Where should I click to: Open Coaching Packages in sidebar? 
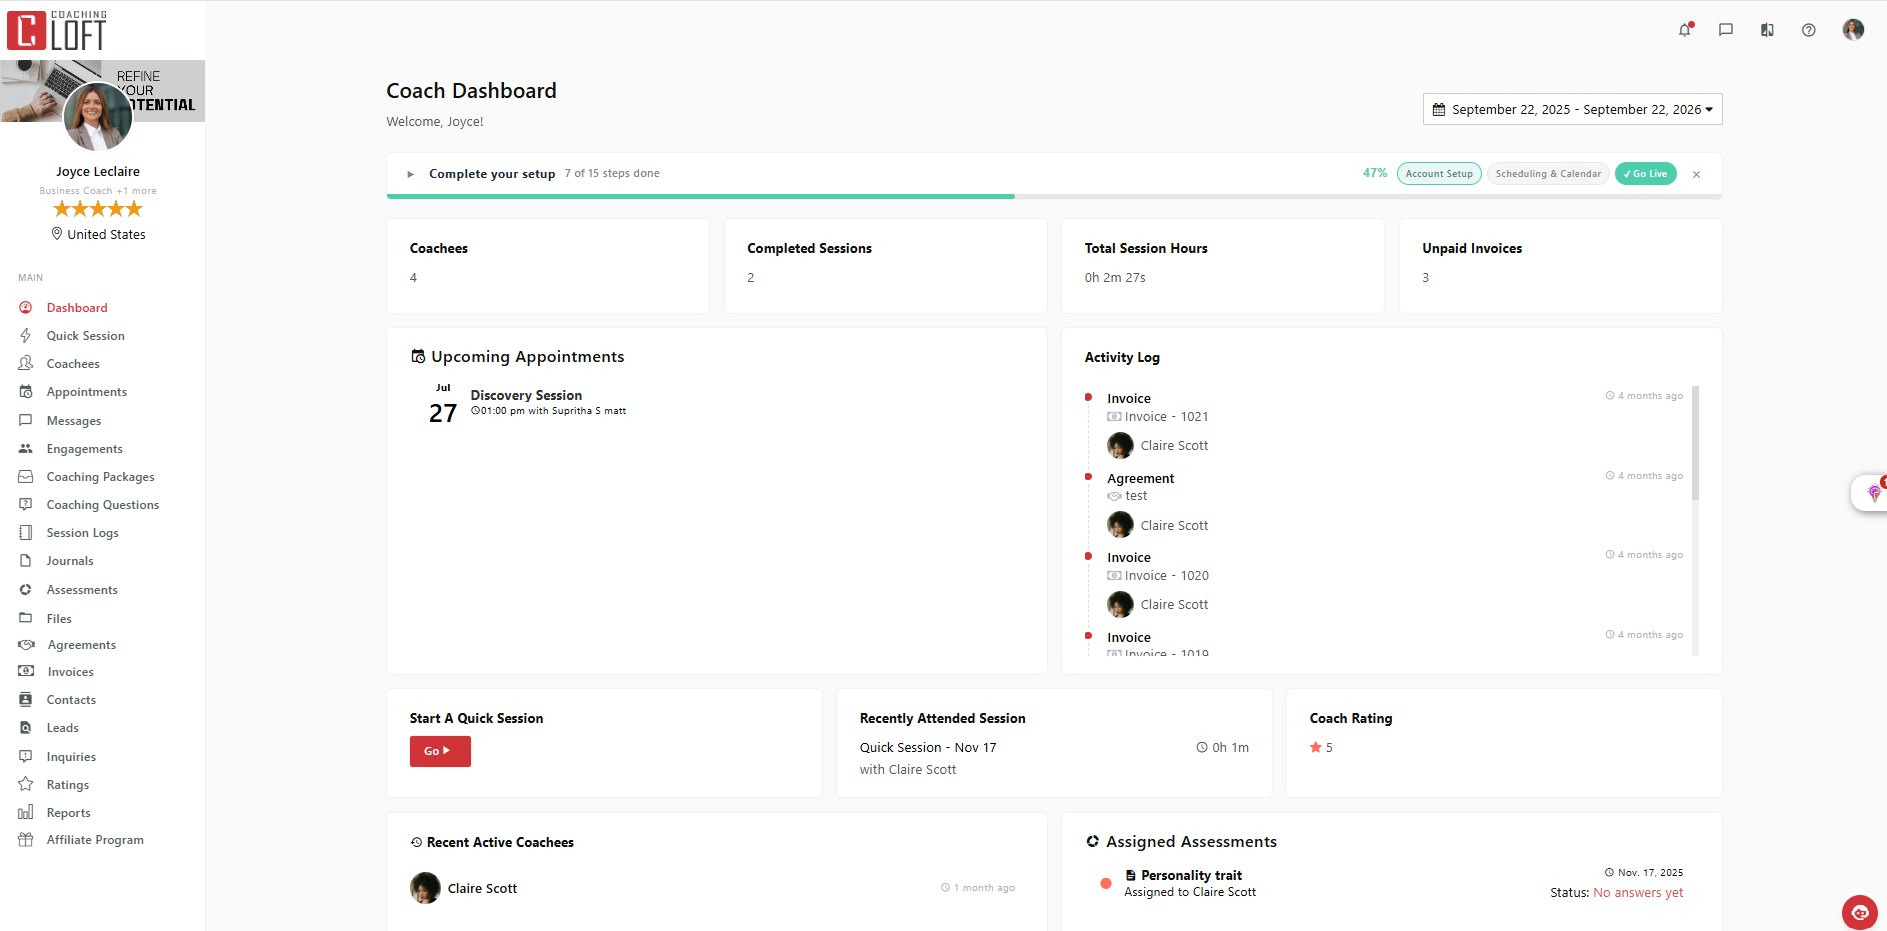click(100, 477)
